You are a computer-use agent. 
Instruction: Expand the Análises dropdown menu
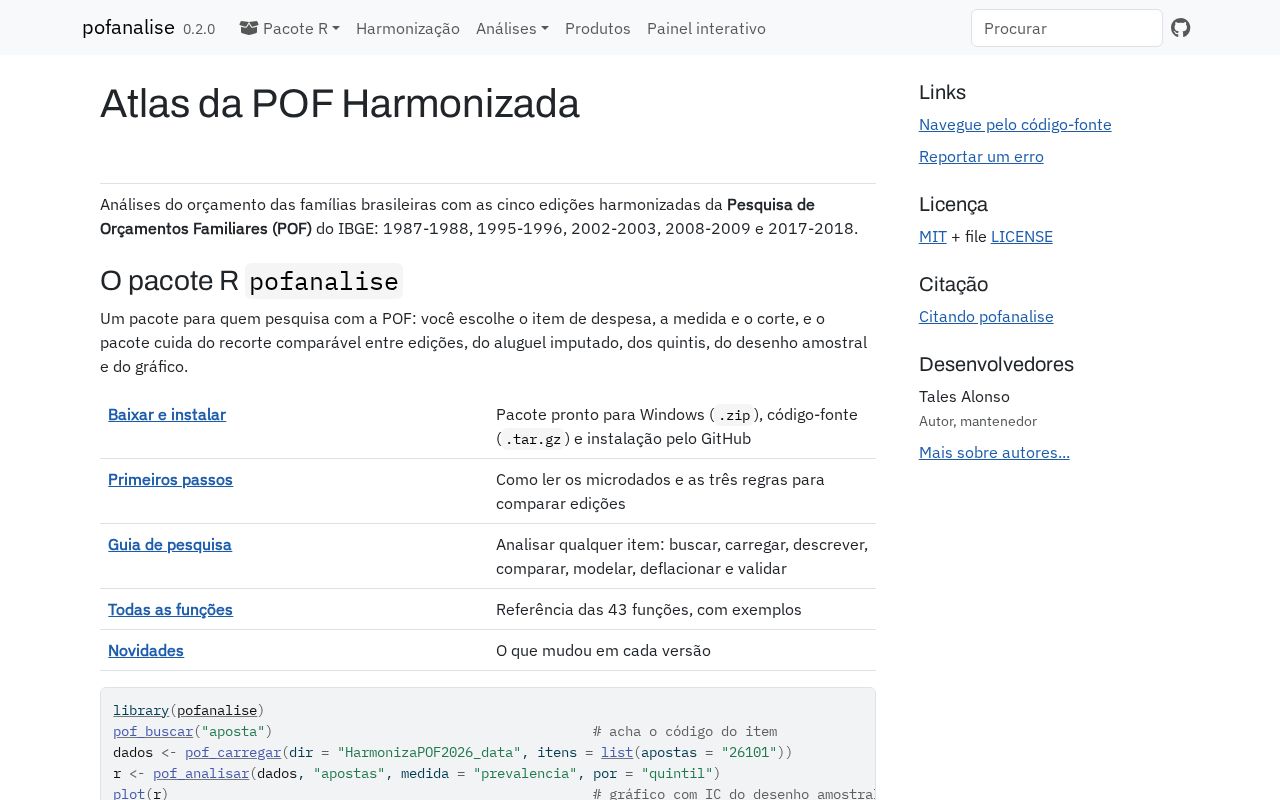coord(512,28)
